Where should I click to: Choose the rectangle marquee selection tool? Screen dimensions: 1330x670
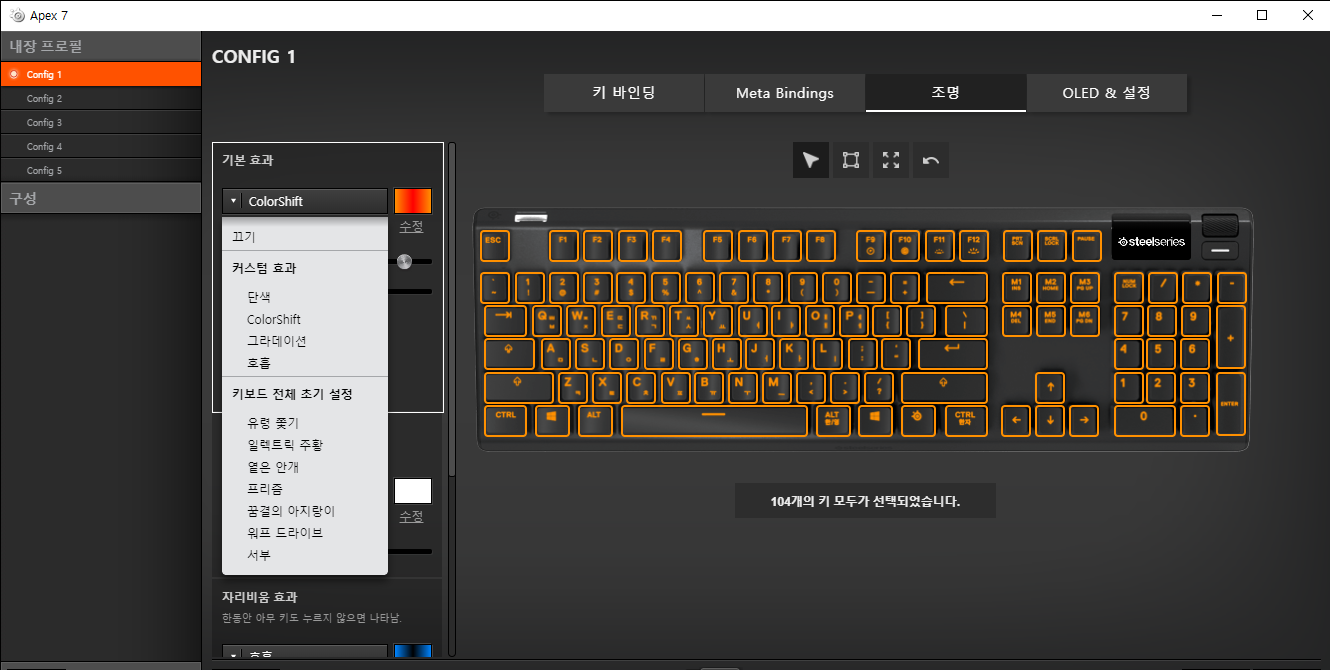851,160
